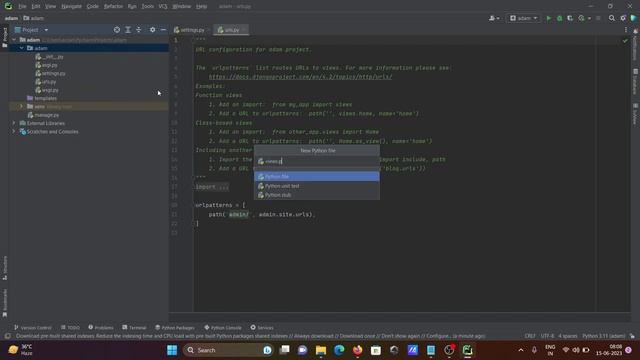
Task: Open Services tool window
Action: point(262,327)
